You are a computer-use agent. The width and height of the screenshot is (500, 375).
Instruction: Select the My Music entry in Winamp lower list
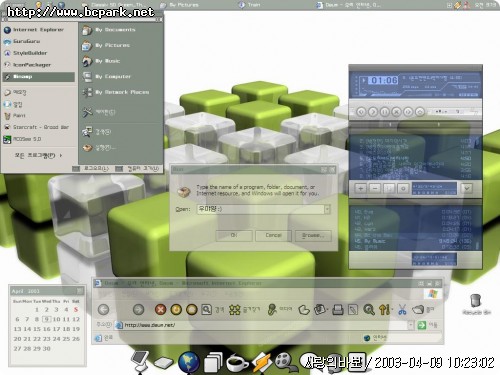click(413, 241)
